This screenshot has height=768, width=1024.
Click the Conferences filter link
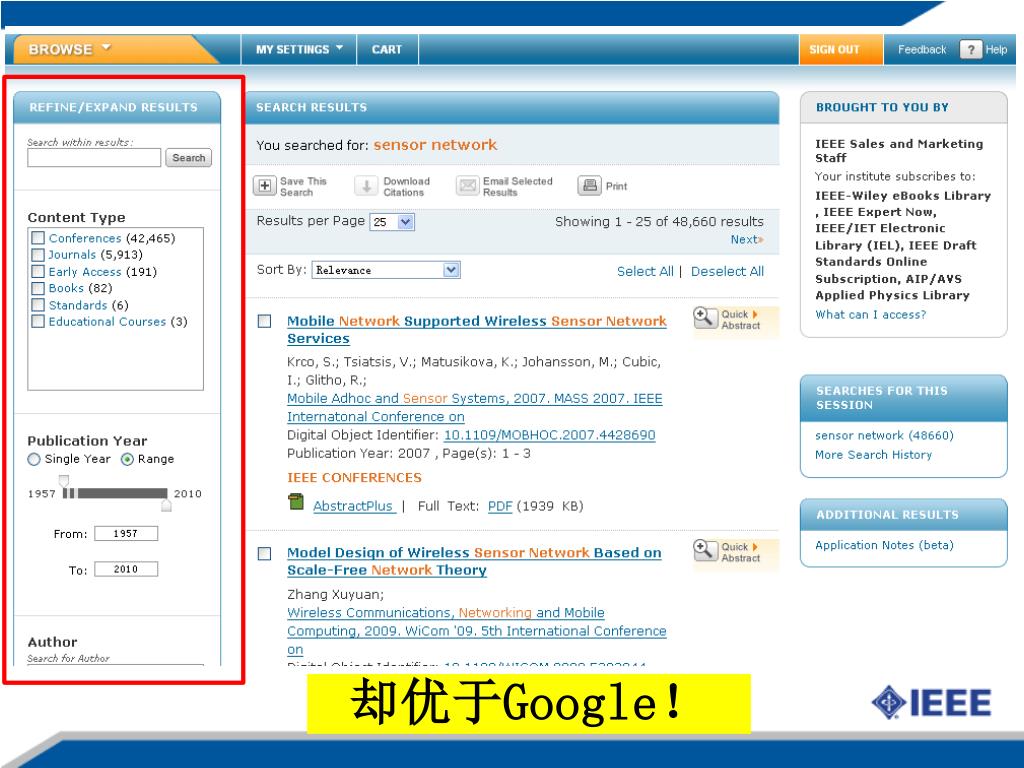point(85,238)
